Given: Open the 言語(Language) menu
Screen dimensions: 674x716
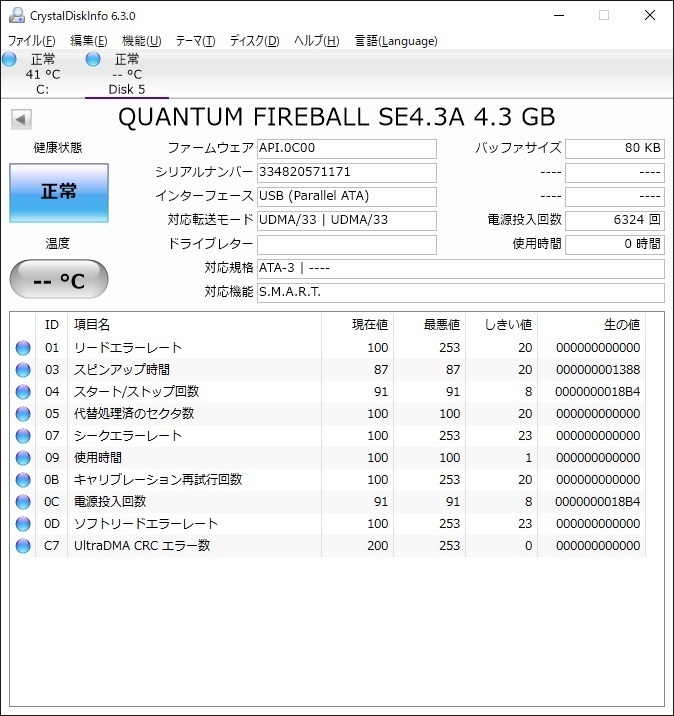Looking at the screenshot, I should point(396,41).
